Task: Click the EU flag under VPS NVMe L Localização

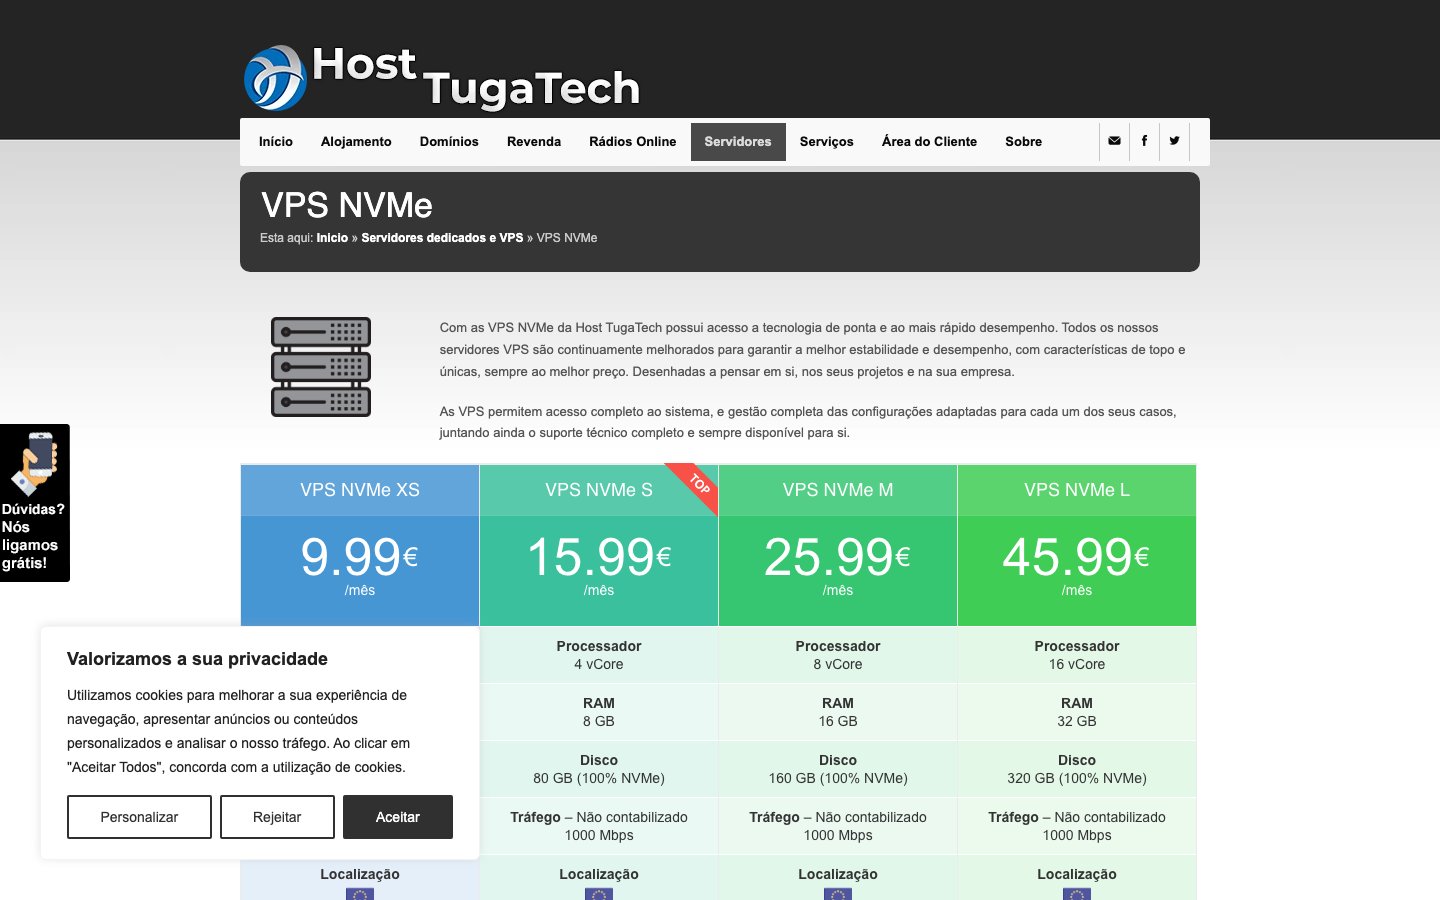Action: pyautogui.click(x=1077, y=894)
